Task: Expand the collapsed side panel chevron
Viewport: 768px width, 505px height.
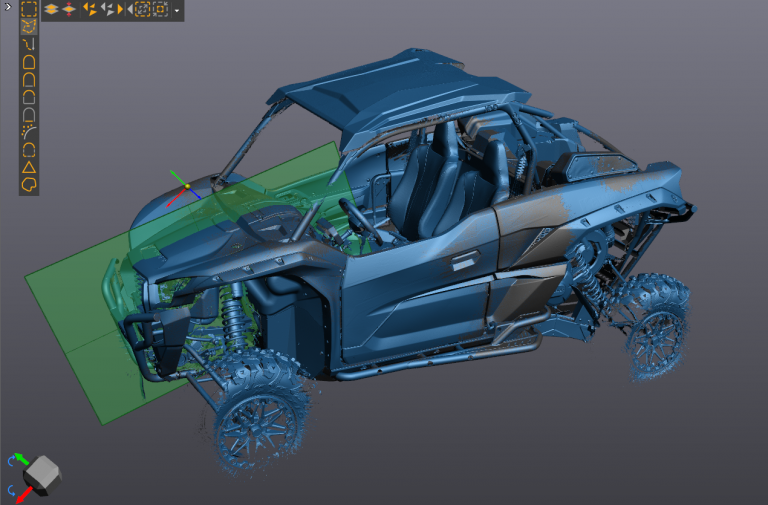Action: point(7,6)
